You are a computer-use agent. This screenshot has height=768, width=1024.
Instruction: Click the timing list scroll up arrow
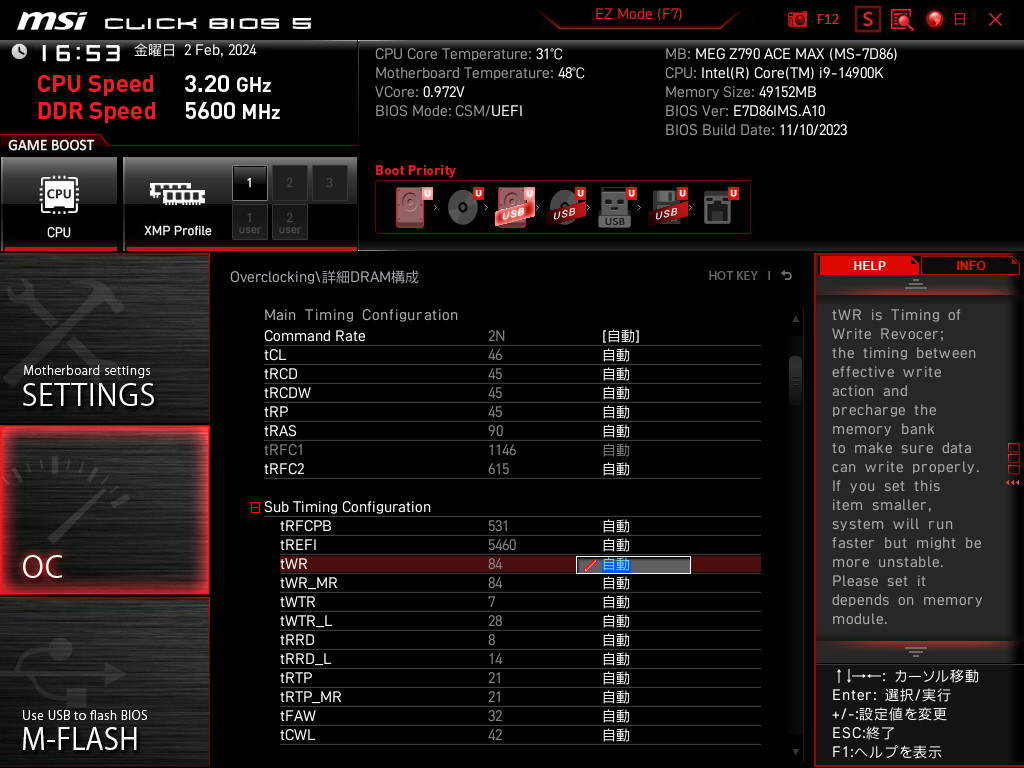[x=795, y=319]
